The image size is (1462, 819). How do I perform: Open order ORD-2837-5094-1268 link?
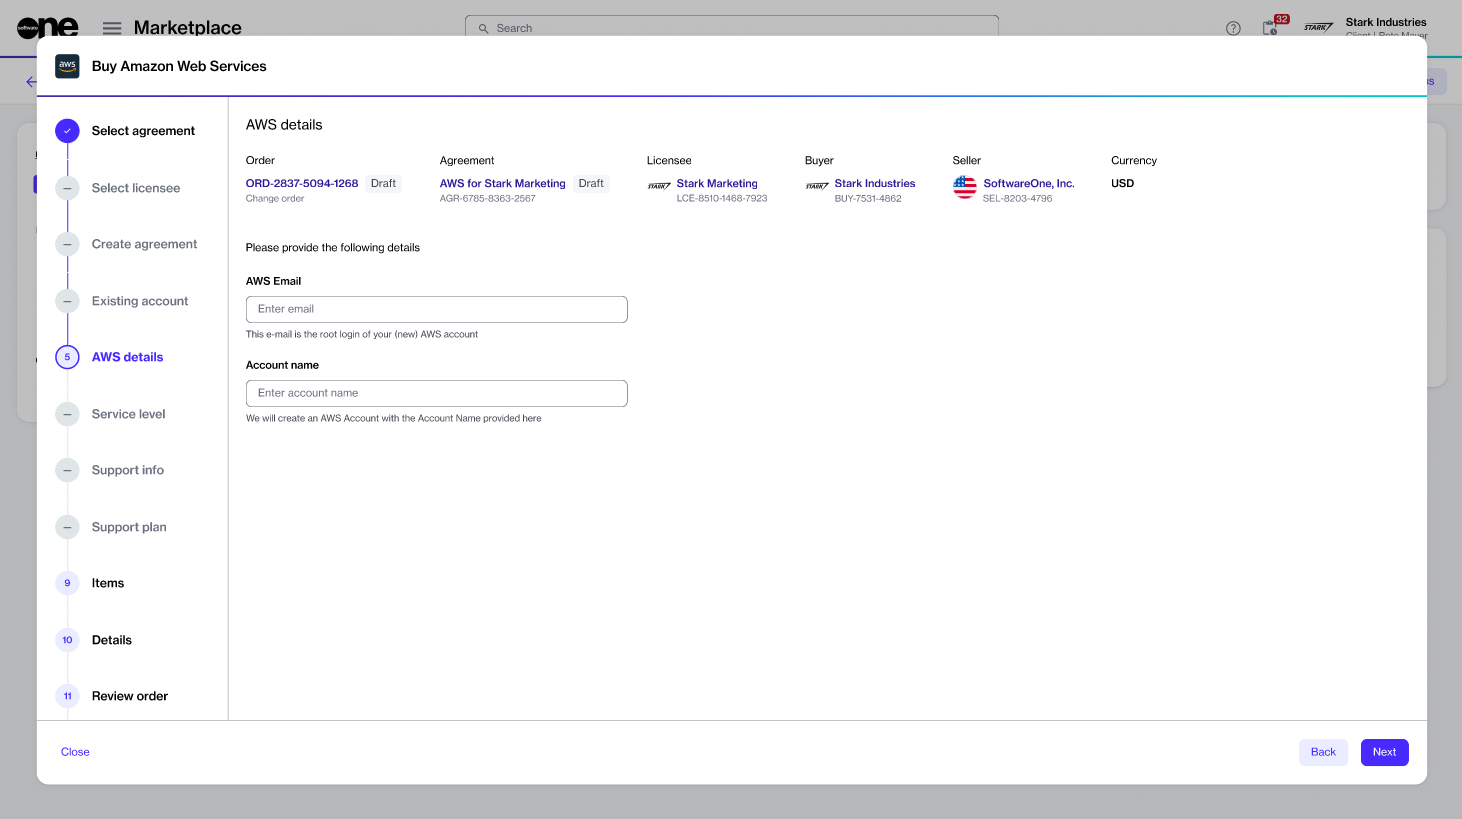point(302,184)
